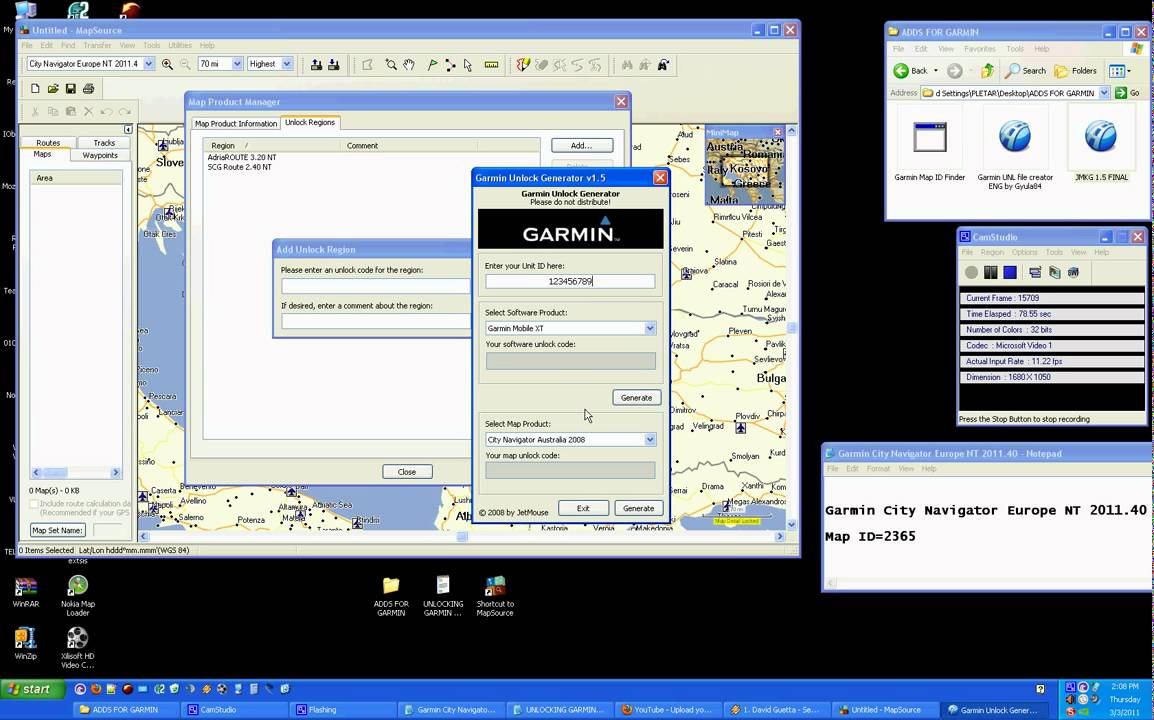The height and width of the screenshot is (720, 1154).
Task: Click the Unit ID input field
Action: pos(570,282)
